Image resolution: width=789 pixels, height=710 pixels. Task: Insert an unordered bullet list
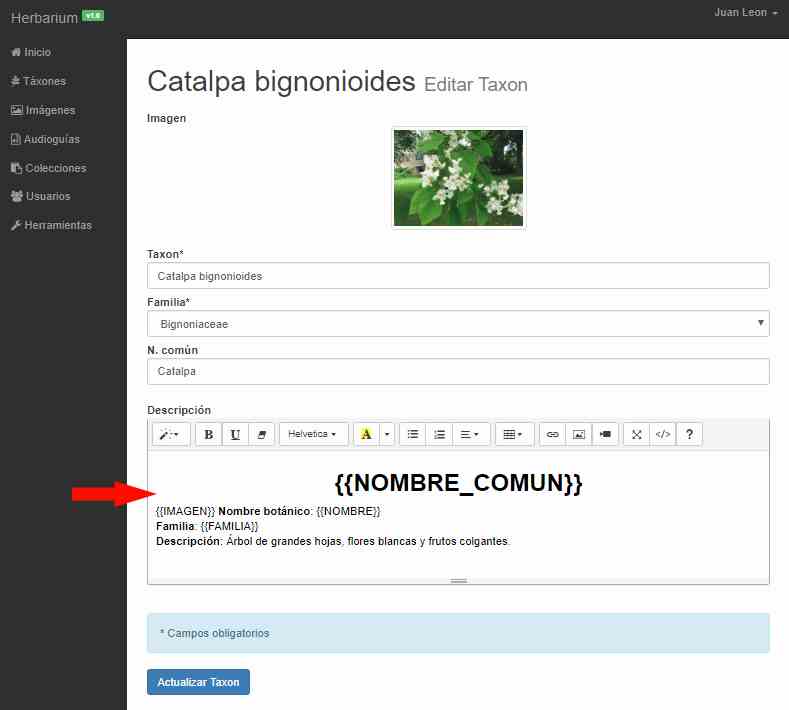tap(412, 434)
